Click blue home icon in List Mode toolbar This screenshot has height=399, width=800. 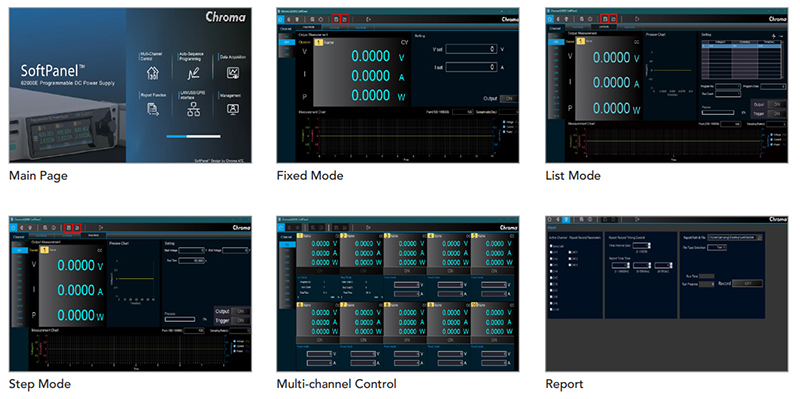(549, 19)
